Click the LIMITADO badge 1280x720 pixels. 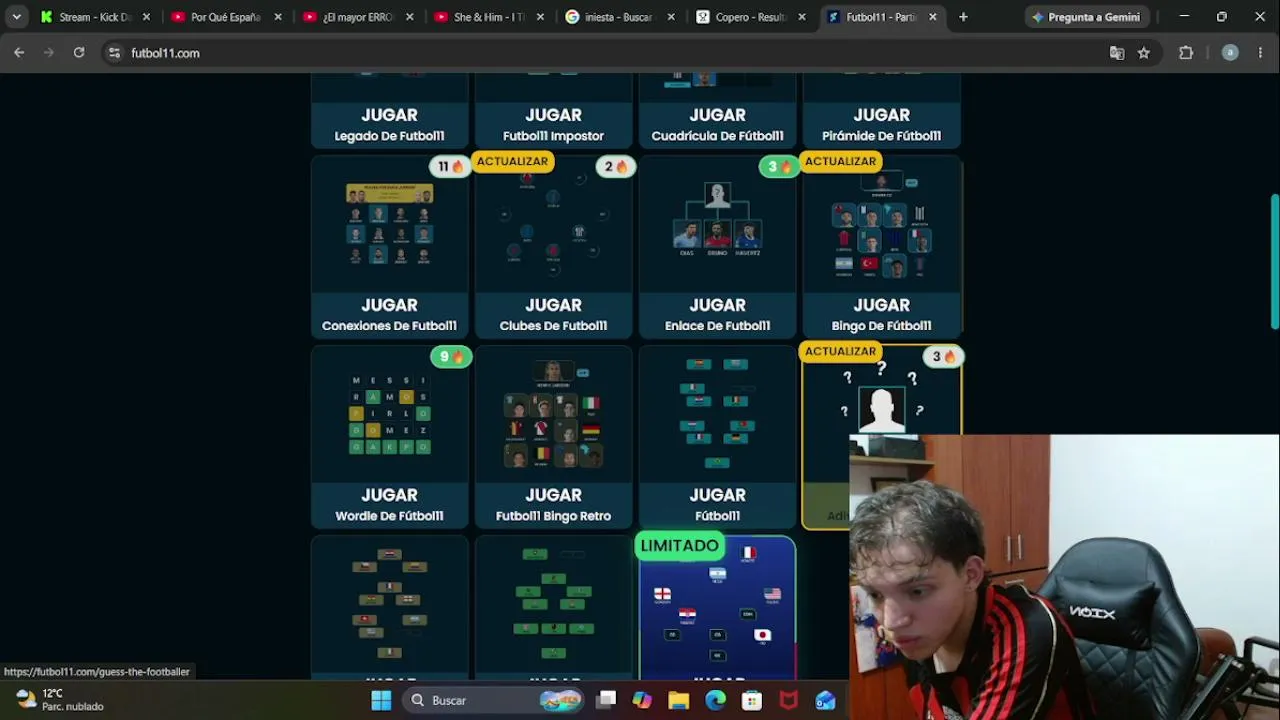[679, 546]
